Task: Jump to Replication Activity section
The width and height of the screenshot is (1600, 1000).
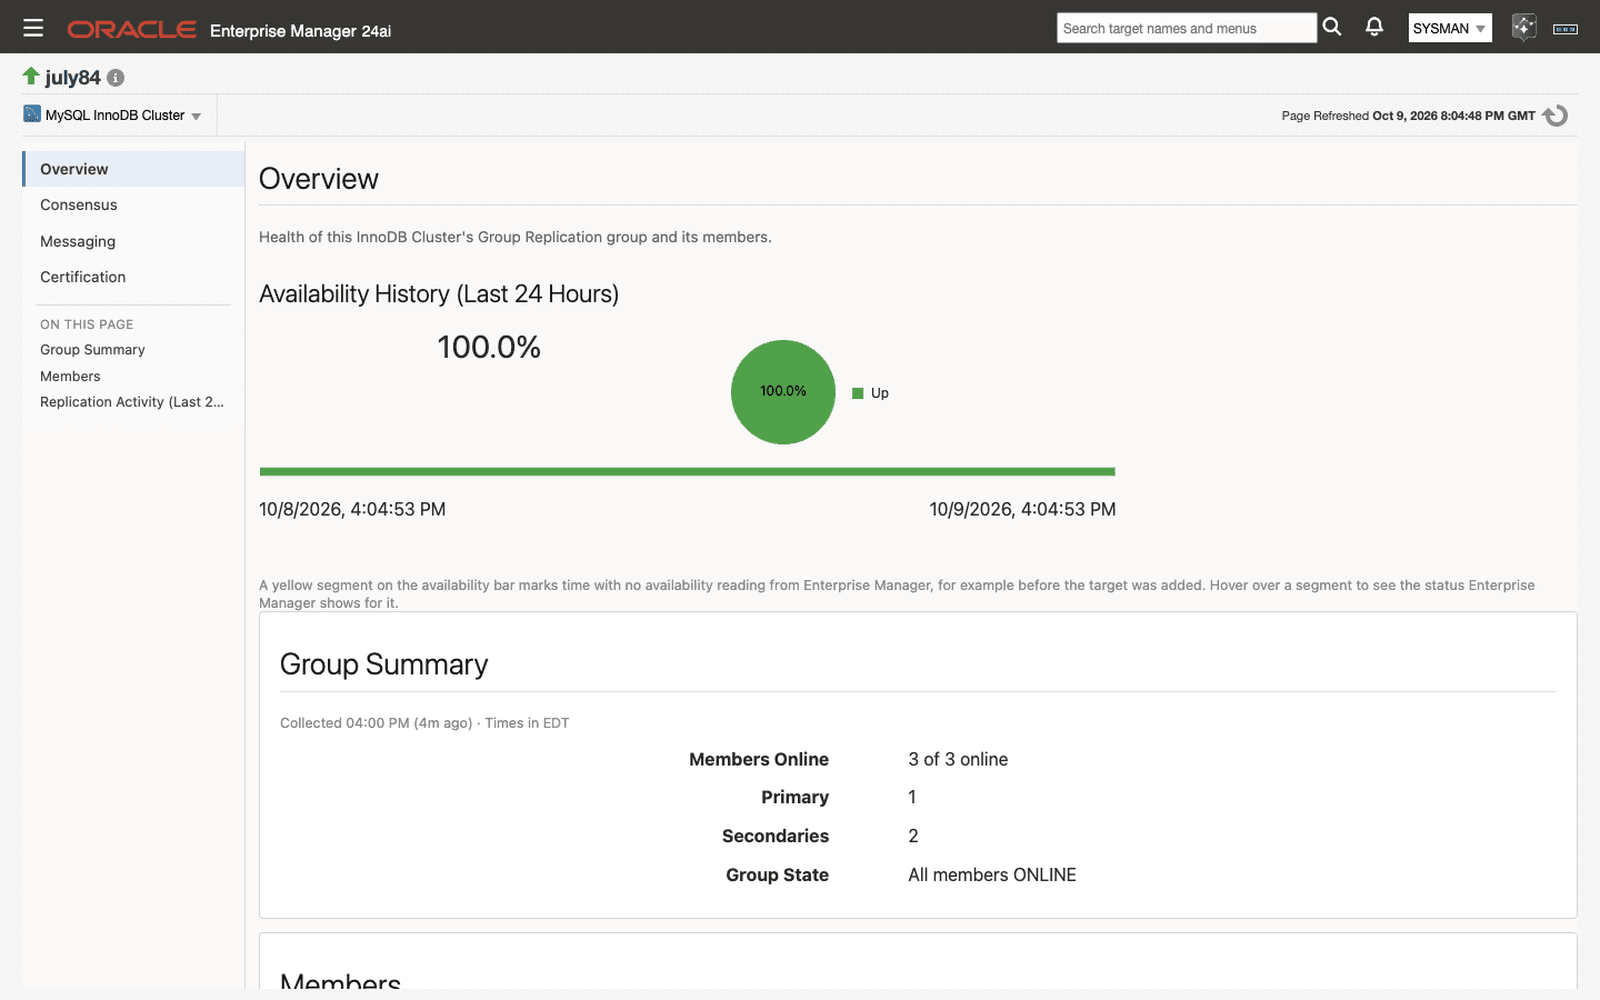Action: click(x=132, y=402)
